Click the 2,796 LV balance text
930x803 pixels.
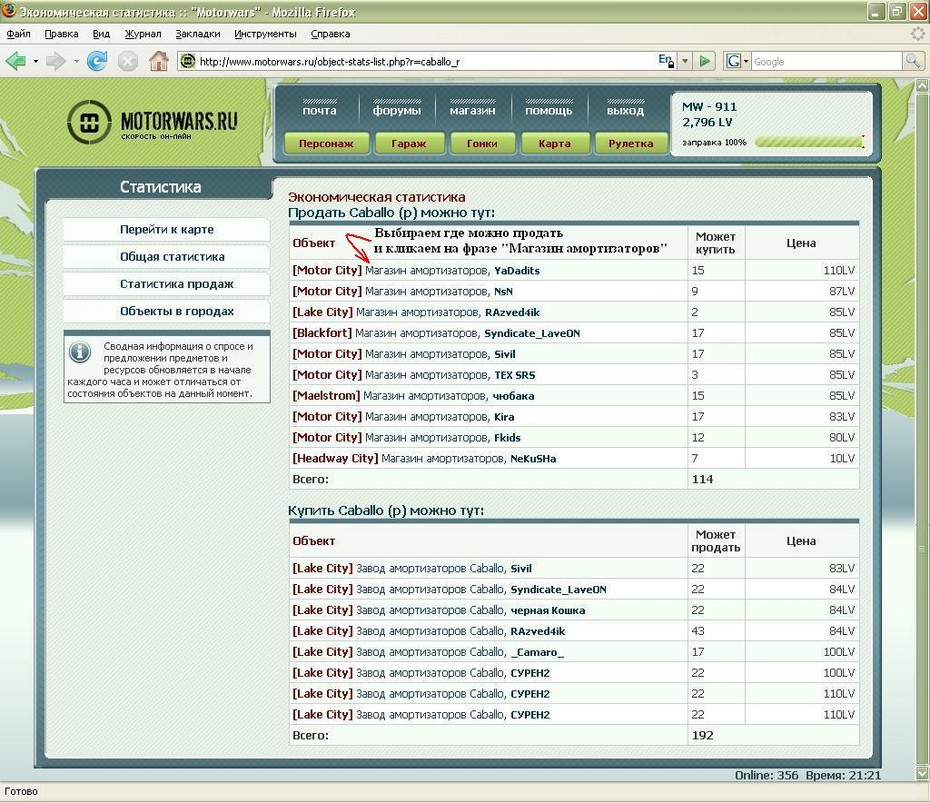707,122
